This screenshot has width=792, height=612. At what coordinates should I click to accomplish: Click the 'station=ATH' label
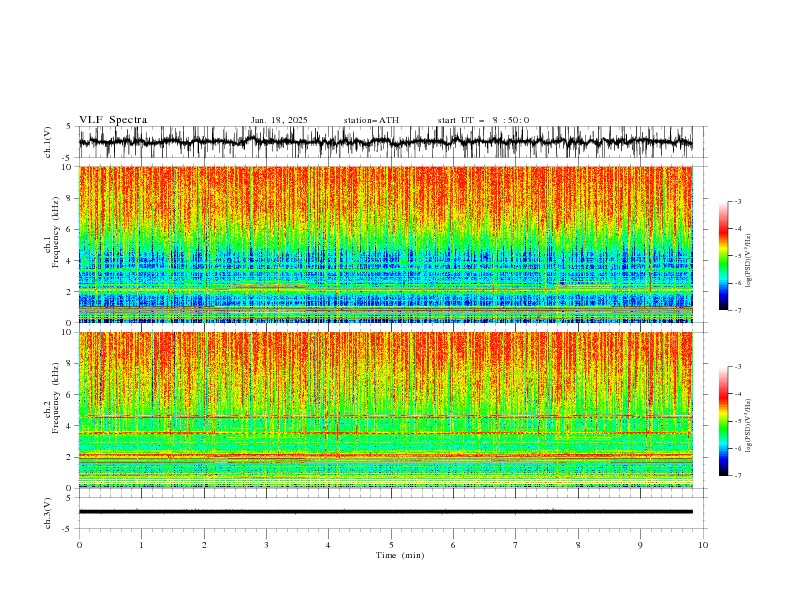click(371, 120)
